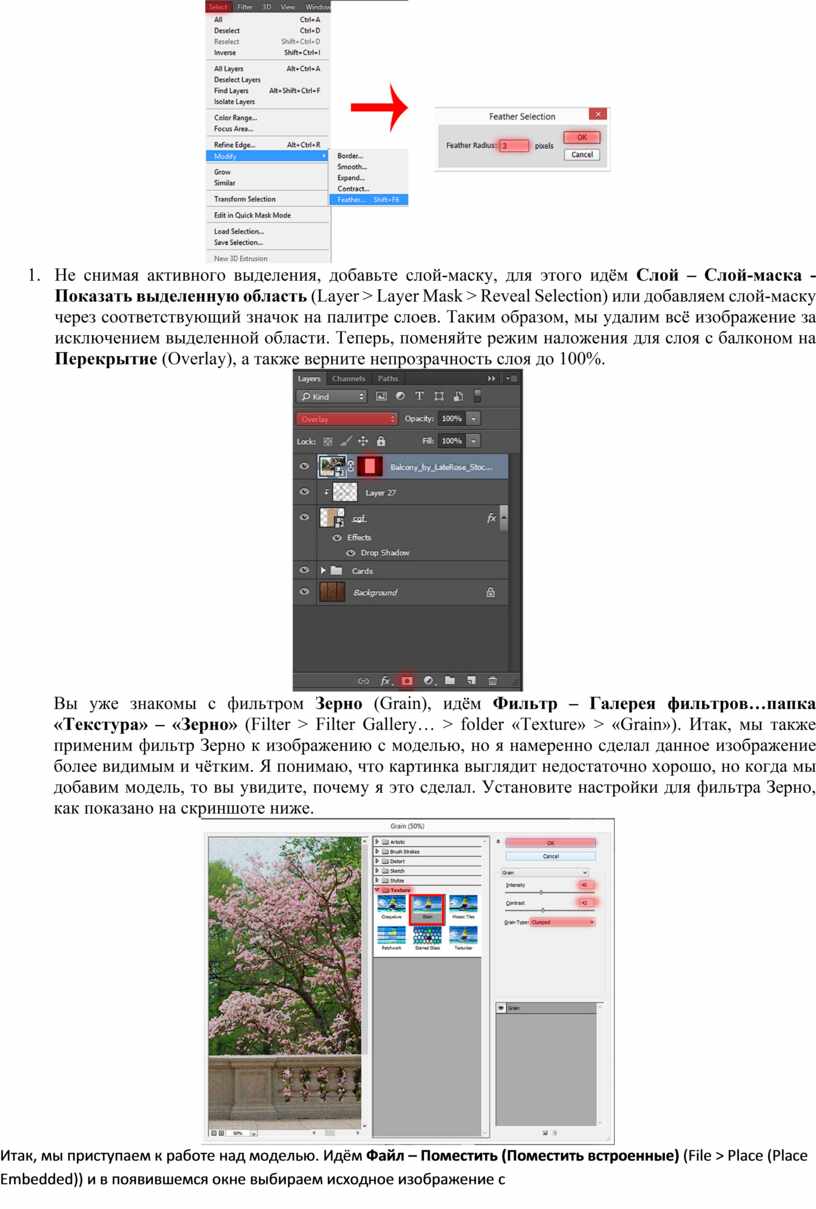Viewport: 816px width, 1209px height.
Task: Select the Stained Glass filter thumbnail
Action: pyautogui.click(x=427, y=939)
